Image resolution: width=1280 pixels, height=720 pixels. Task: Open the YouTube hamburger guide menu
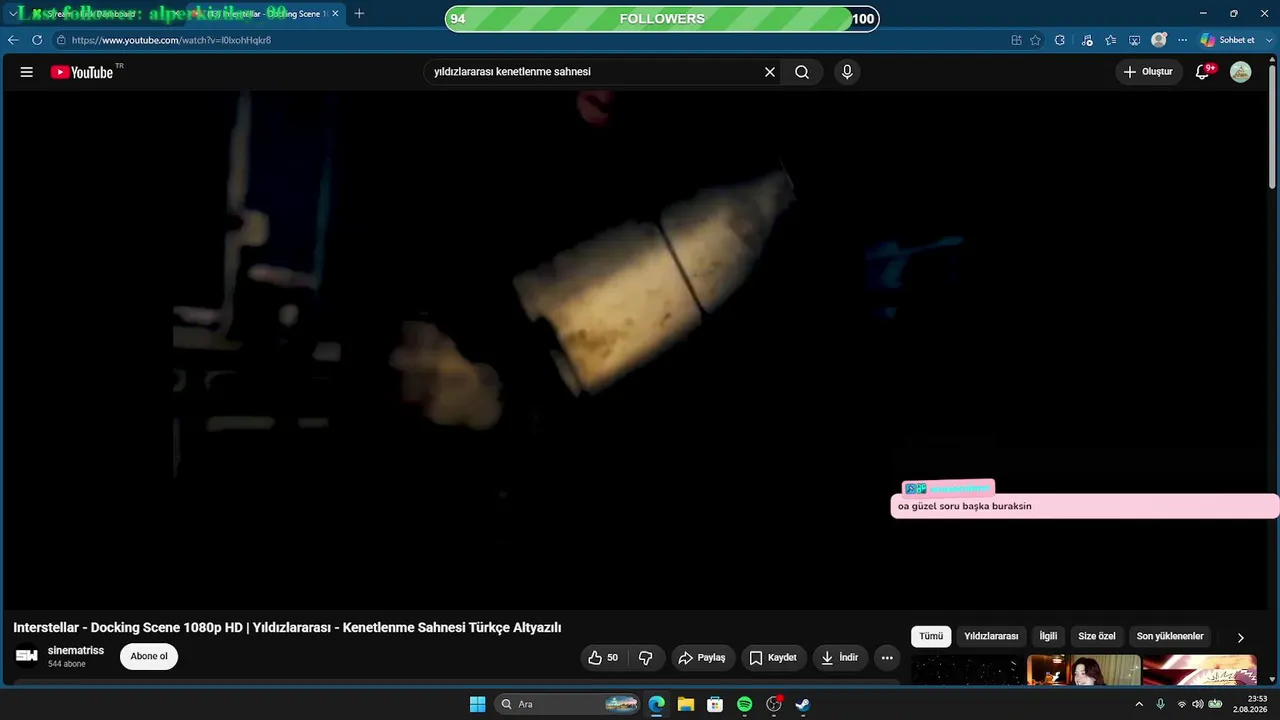[27, 72]
